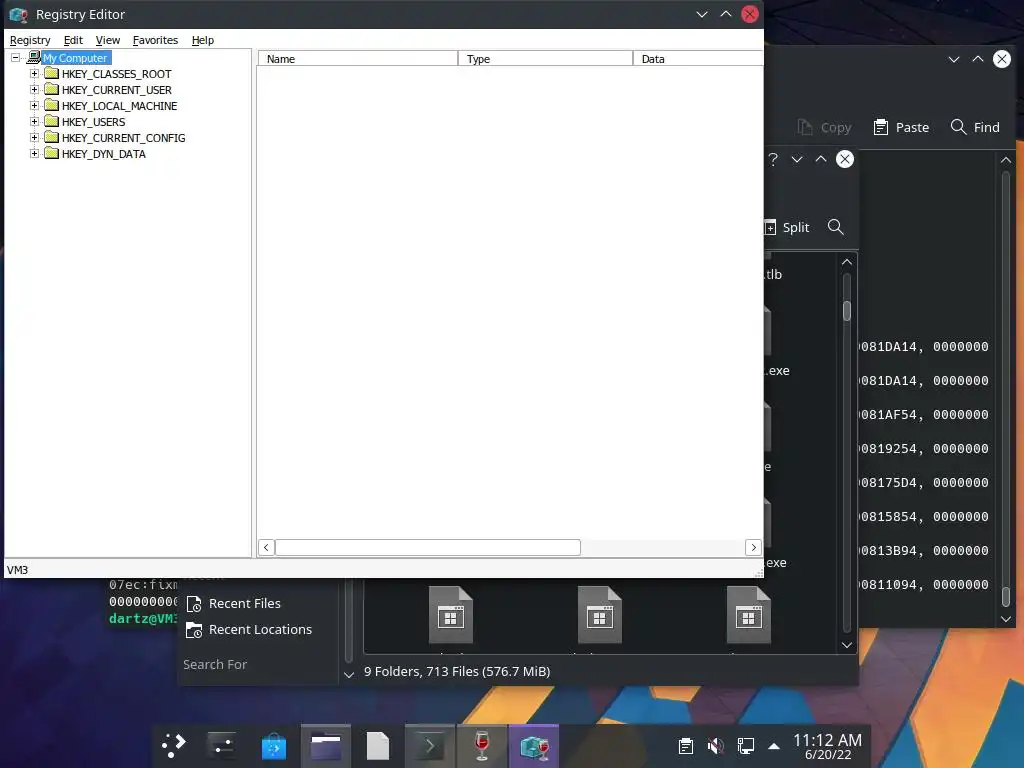The width and height of the screenshot is (1024, 768).
Task: Click the status bar chevron beside folder count
Action: pyautogui.click(x=349, y=675)
